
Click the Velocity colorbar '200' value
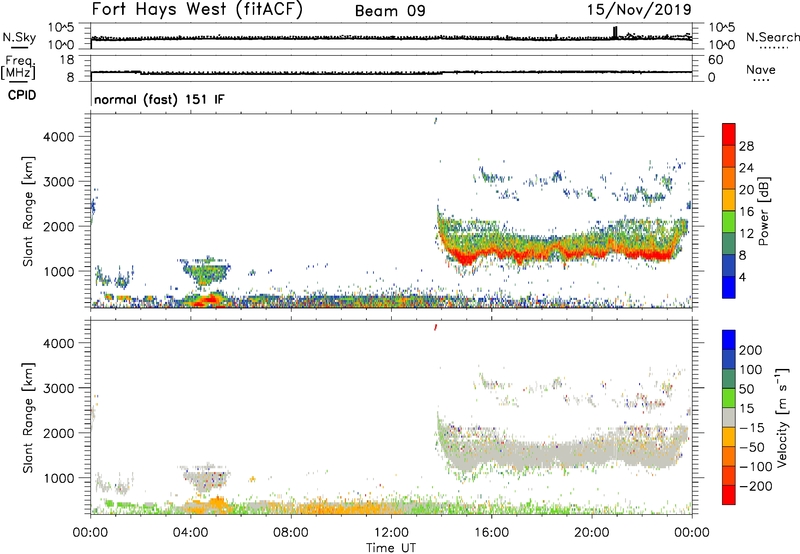click(751, 350)
